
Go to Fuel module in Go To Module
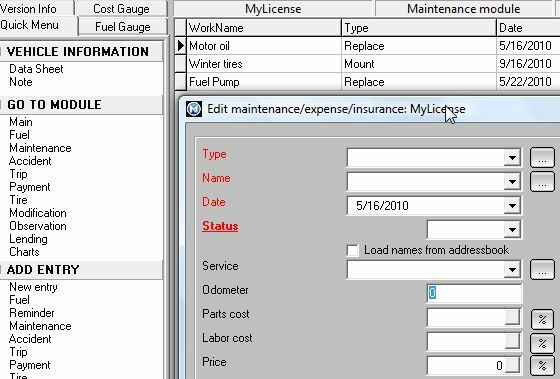tap(19, 135)
